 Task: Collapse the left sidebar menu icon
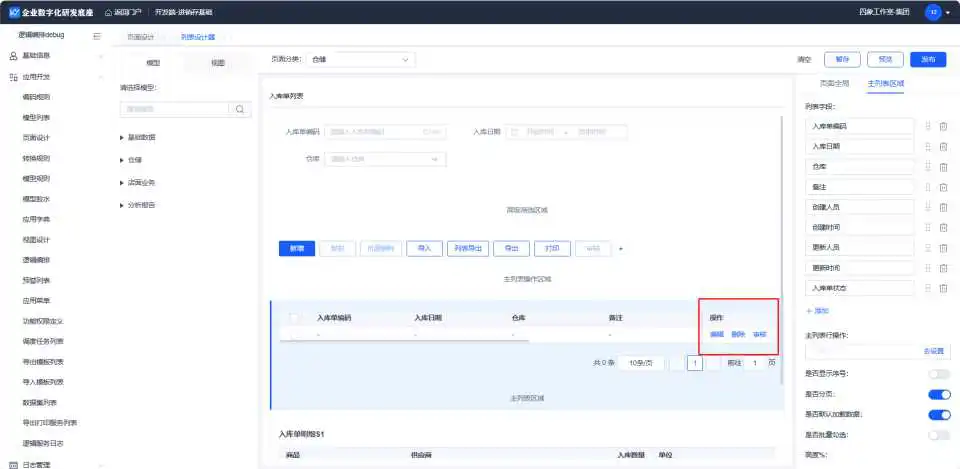pos(97,36)
